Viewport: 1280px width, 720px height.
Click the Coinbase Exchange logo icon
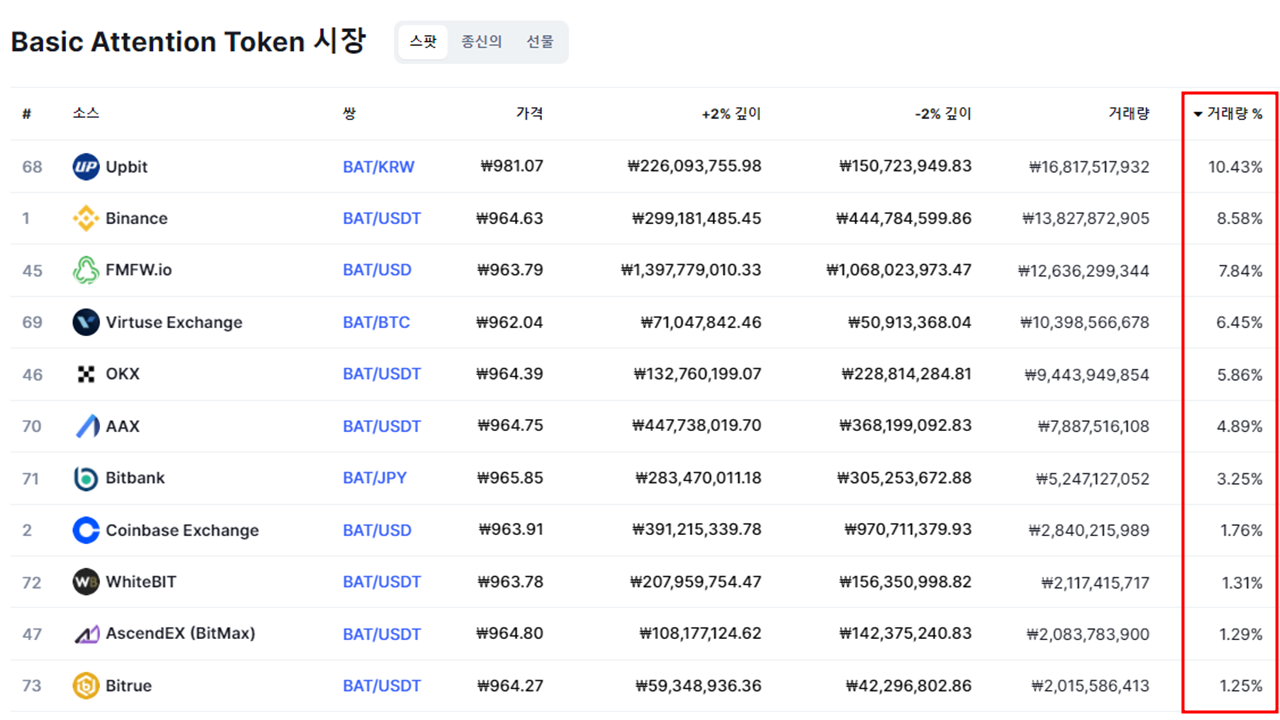click(x=86, y=530)
